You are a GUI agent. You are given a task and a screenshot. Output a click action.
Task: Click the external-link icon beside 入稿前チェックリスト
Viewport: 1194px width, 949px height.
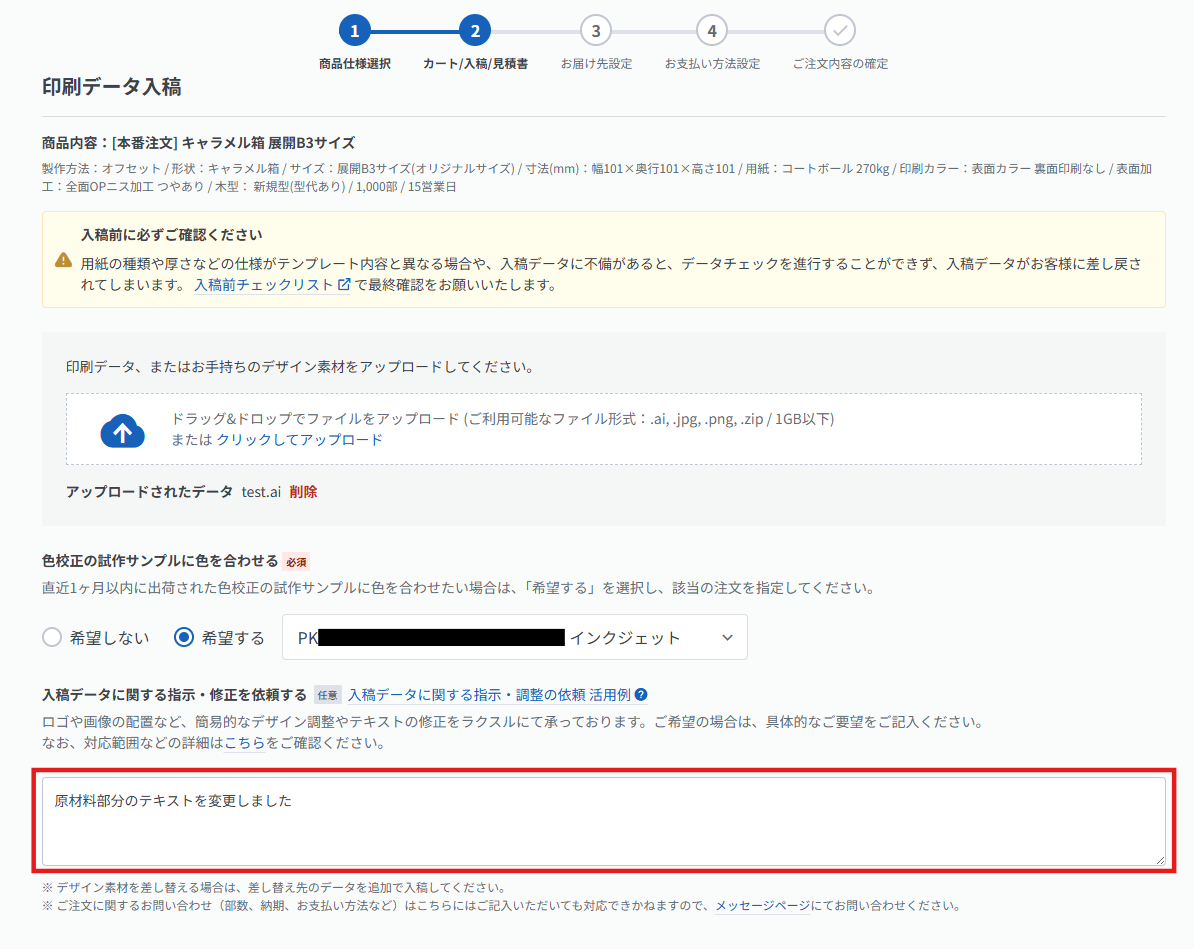pos(344,284)
